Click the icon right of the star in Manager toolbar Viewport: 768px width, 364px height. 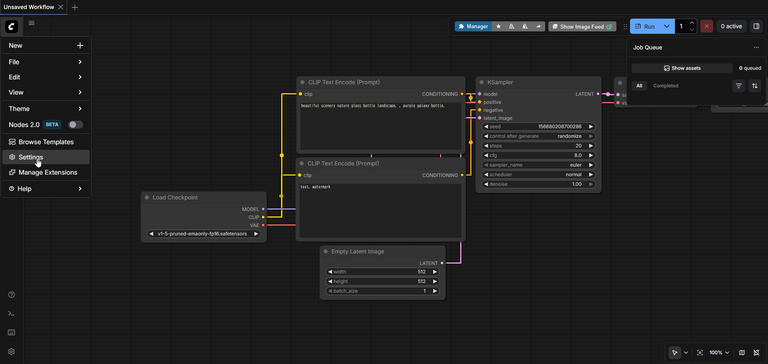click(x=512, y=26)
